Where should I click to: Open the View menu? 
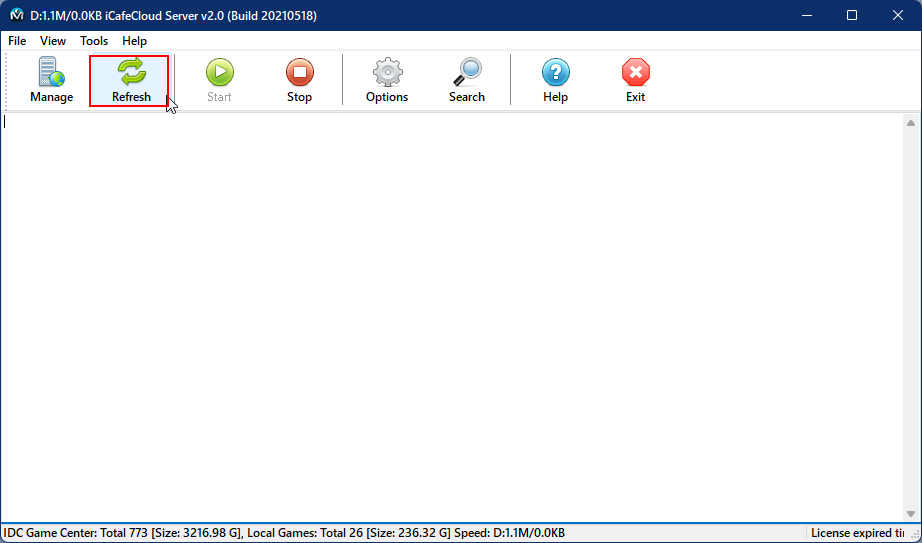53,41
